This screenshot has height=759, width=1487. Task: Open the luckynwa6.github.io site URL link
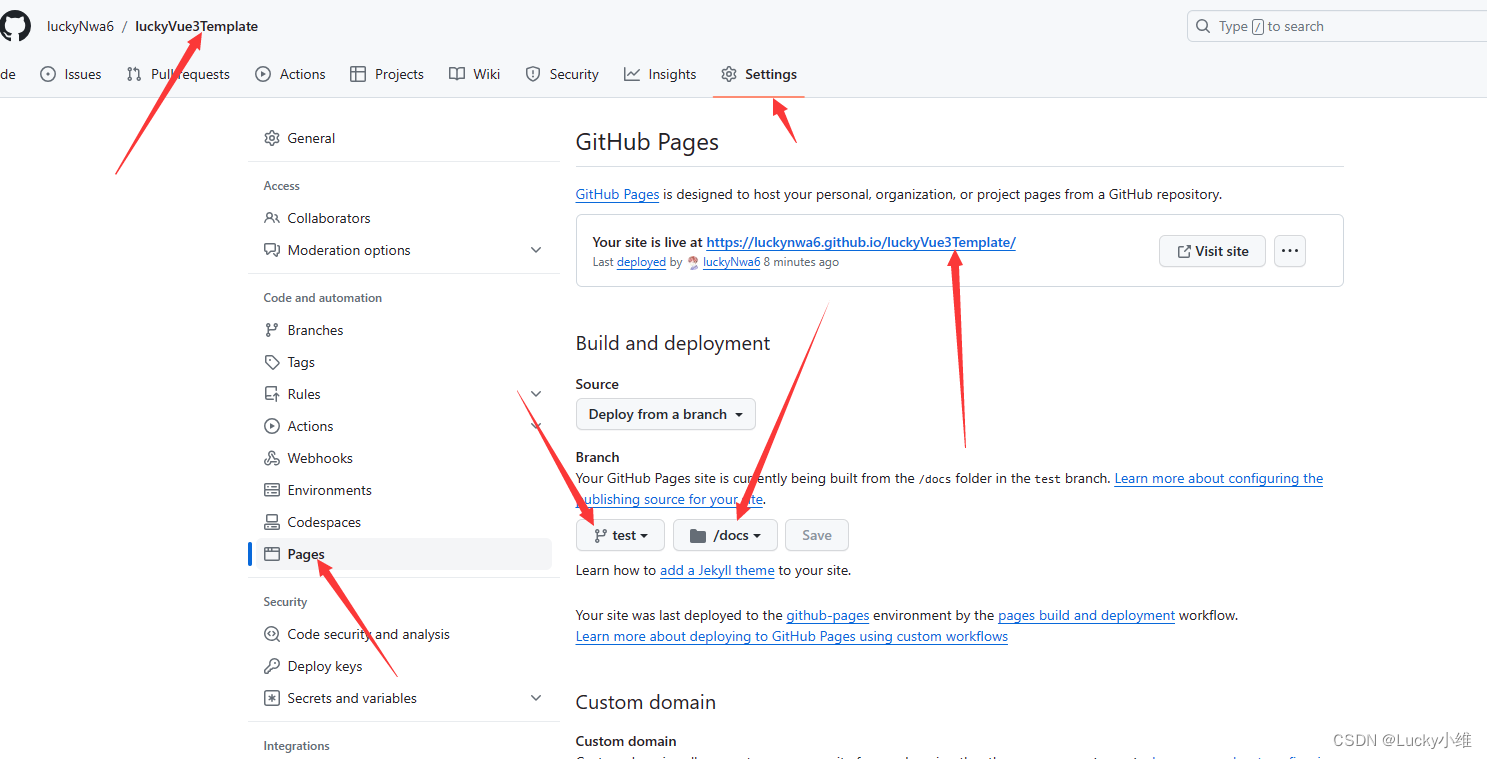coord(861,242)
